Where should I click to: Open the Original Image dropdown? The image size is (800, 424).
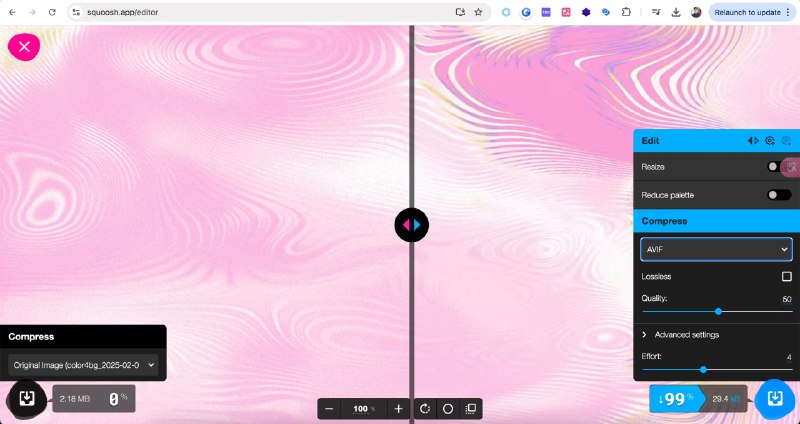tap(83, 365)
